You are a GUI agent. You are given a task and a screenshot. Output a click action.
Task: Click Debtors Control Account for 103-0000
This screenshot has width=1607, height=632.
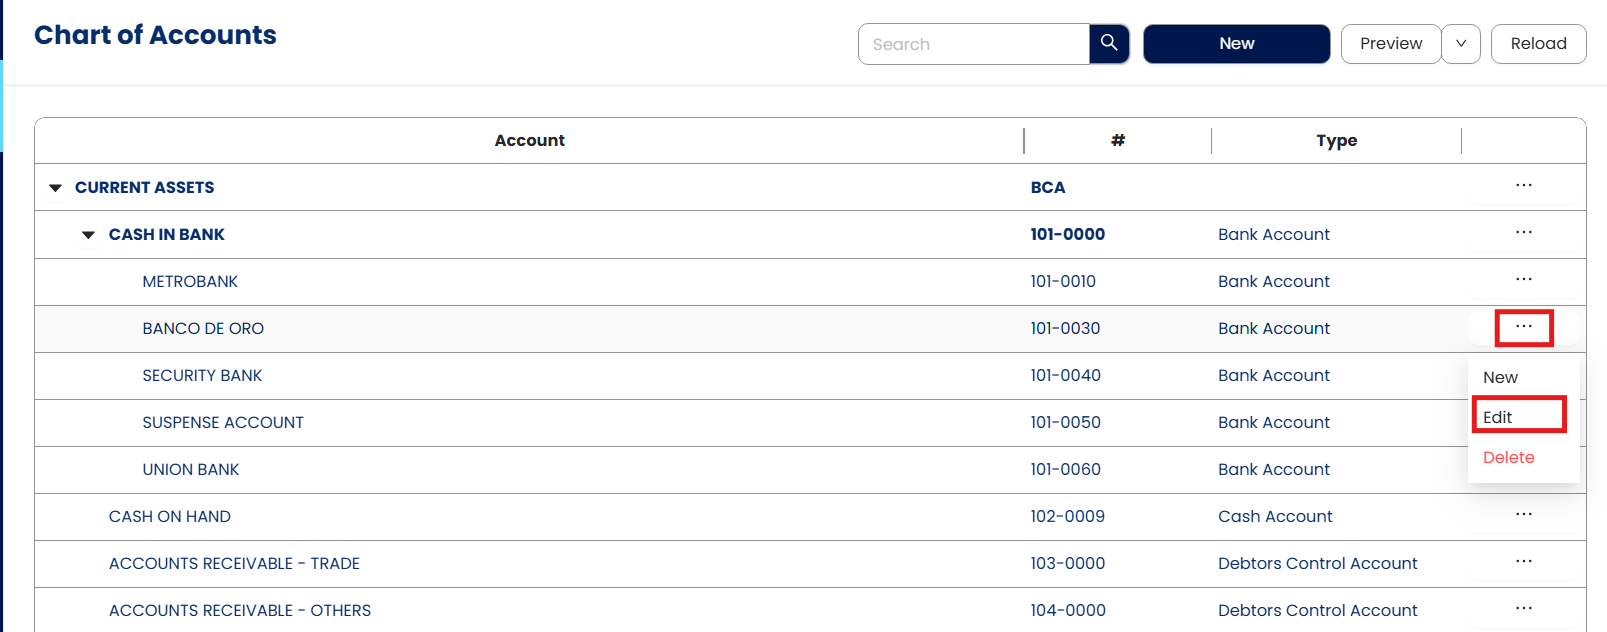coord(1317,564)
